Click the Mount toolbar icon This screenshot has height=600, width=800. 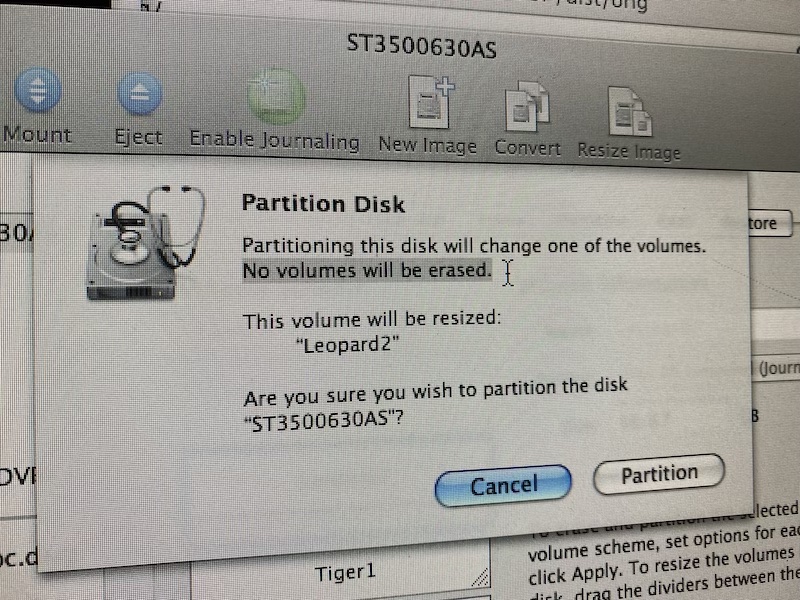point(38,90)
